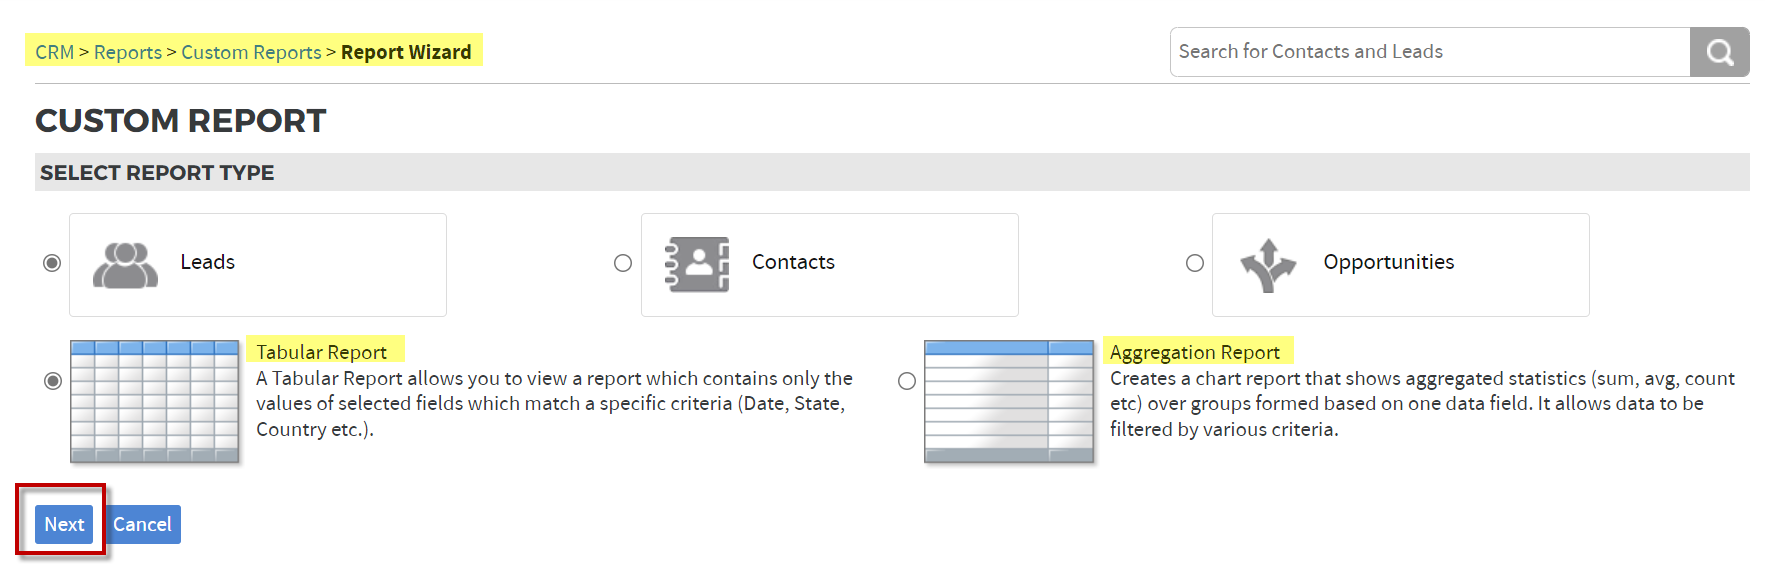Image resolution: width=1765 pixels, height=575 pixels.
Task: Choose the Aggregation Report radio option
Action: [907, 381]
